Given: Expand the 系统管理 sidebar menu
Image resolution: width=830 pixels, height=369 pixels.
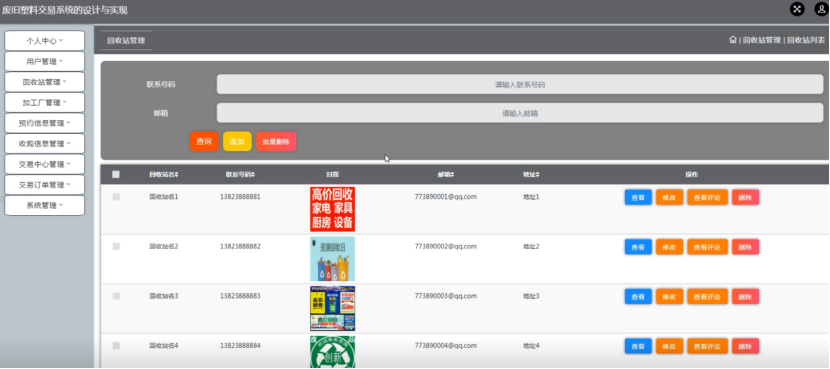Looking at the screenshot, I should 44,205.
